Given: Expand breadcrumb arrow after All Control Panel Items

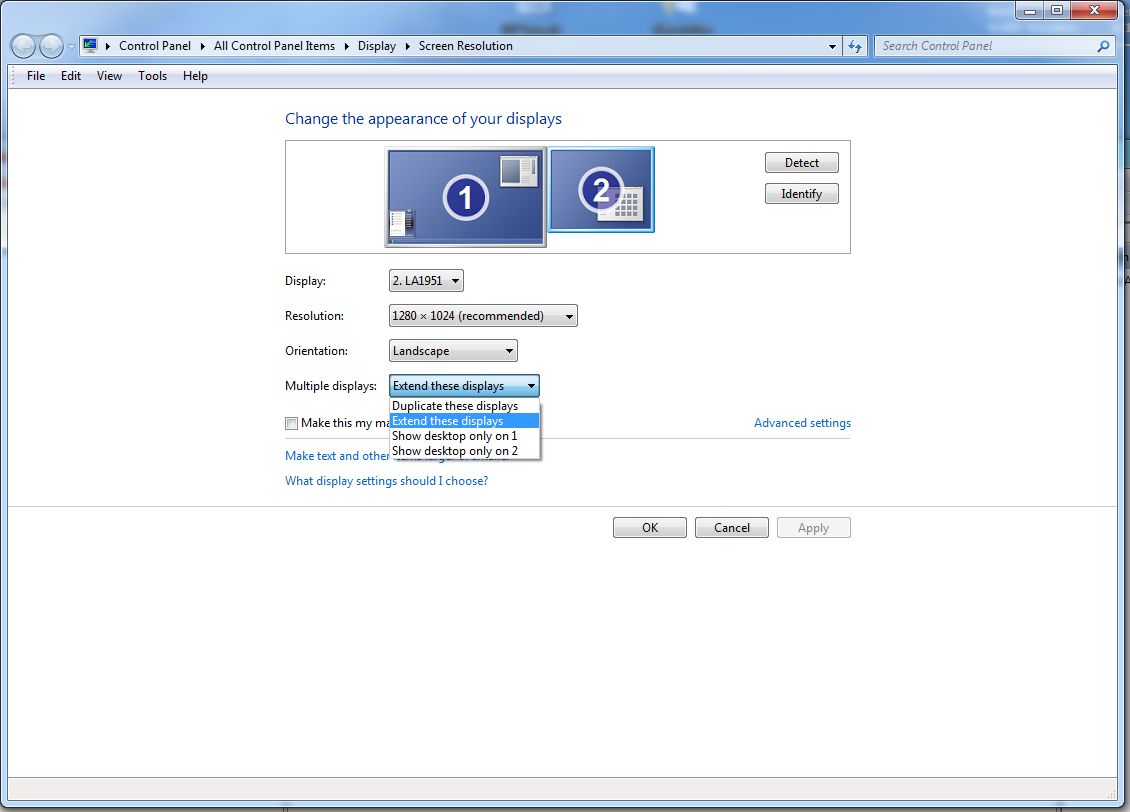Looking at the screenshot, I should point(347,46).
